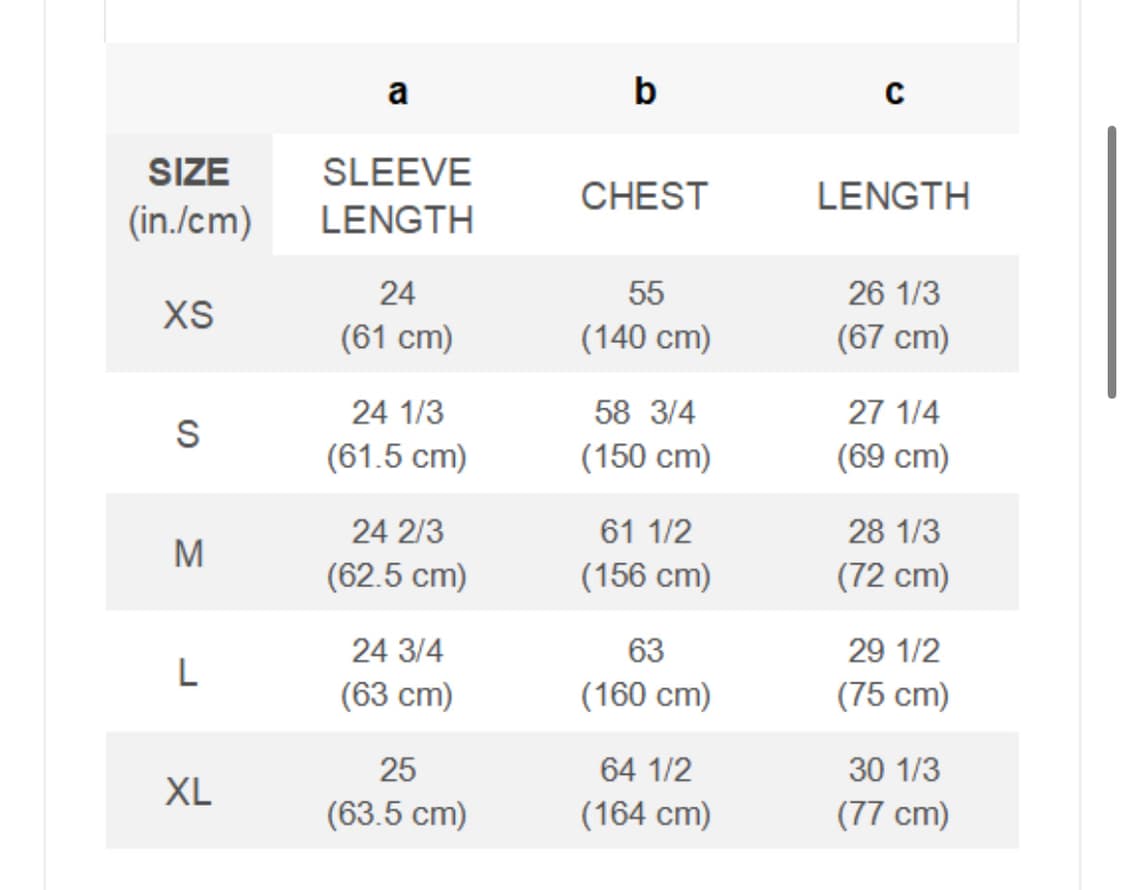The image size is (1125, 890).
Task: Click the XL sleeve length 25 cell
Action: tap(397, 791)
